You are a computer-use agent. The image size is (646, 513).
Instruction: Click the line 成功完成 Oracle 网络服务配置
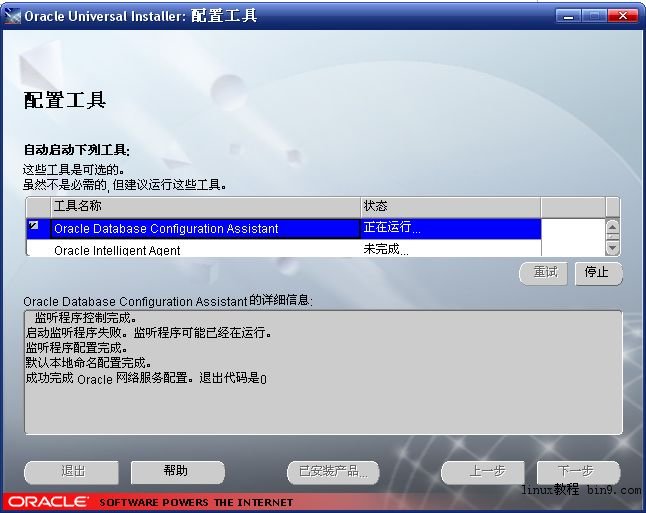(146, 378)
